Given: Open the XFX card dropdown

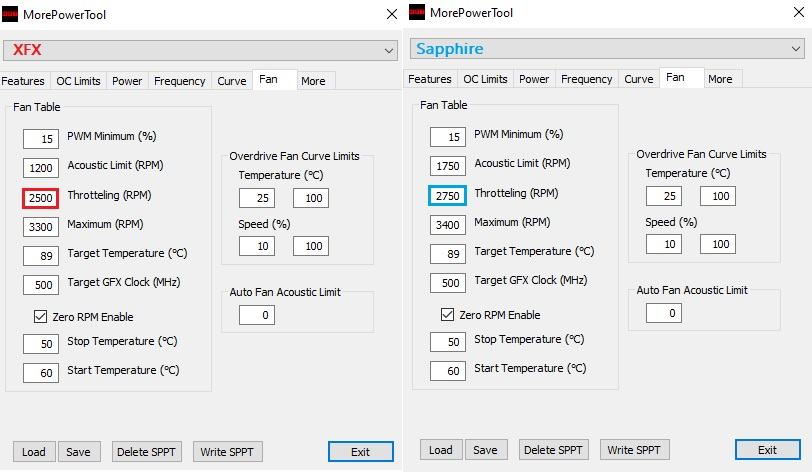Looking at the screenshot, I should [200, 50].
